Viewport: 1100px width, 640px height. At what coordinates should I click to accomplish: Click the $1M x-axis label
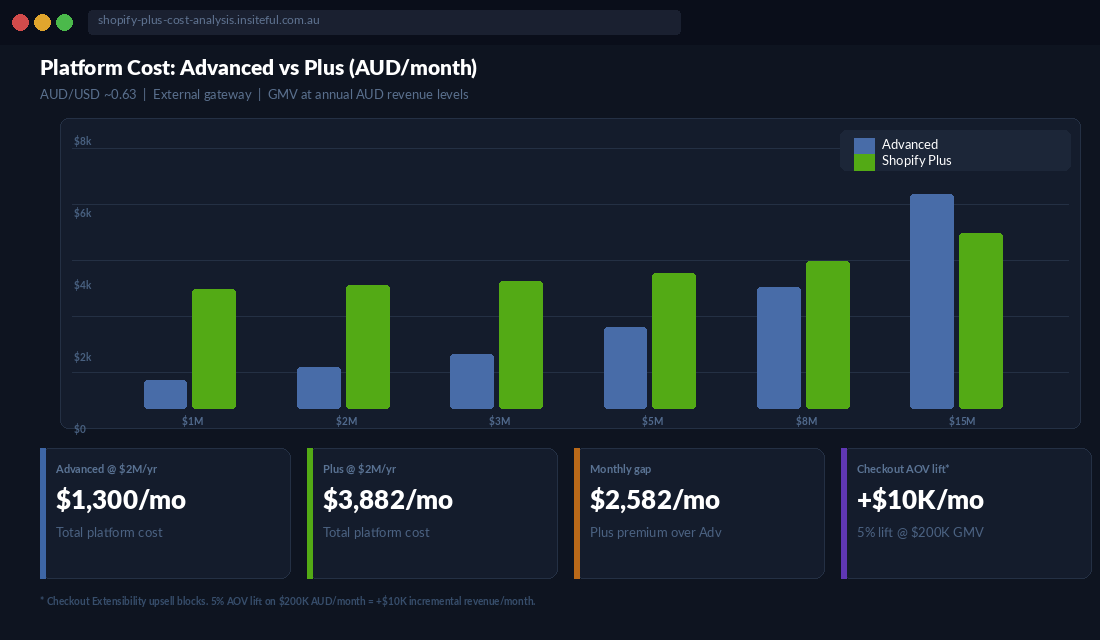(x=192, y=421)
